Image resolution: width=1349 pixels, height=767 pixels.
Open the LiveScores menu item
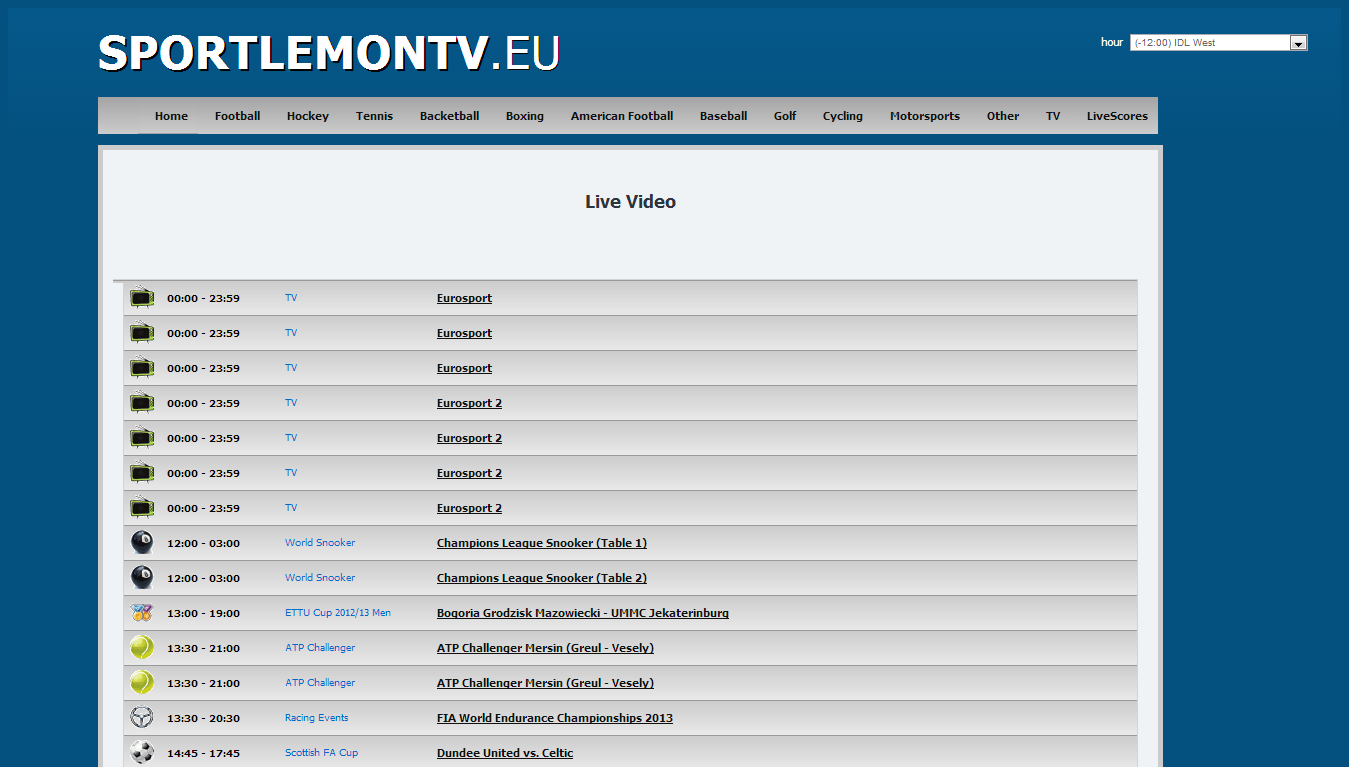point(1117,116)
